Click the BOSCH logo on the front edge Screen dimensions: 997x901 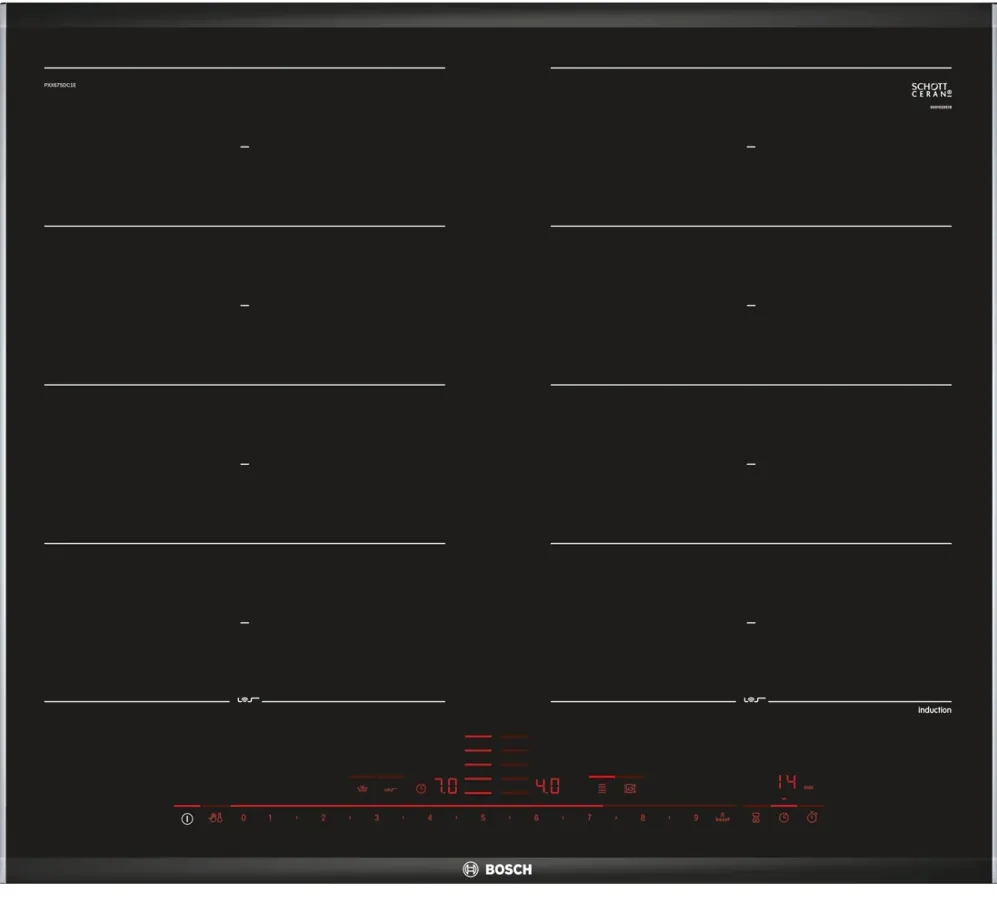click(x=497, y=869)
